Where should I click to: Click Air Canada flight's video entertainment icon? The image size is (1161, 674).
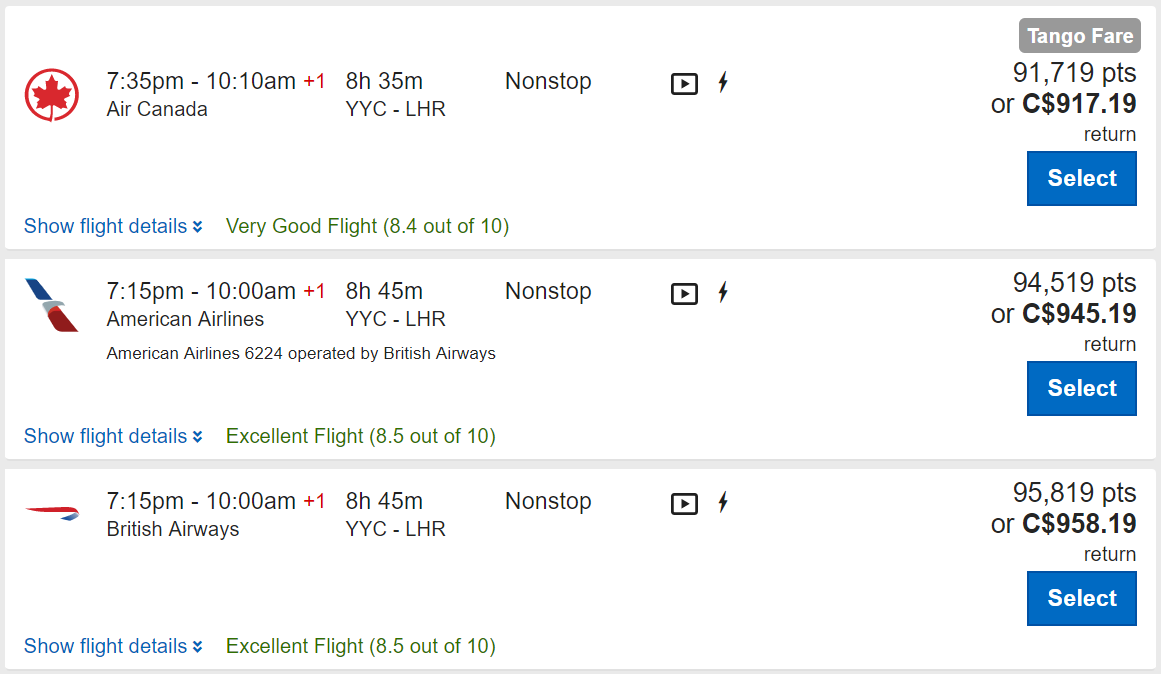click(x=684, y=83)
